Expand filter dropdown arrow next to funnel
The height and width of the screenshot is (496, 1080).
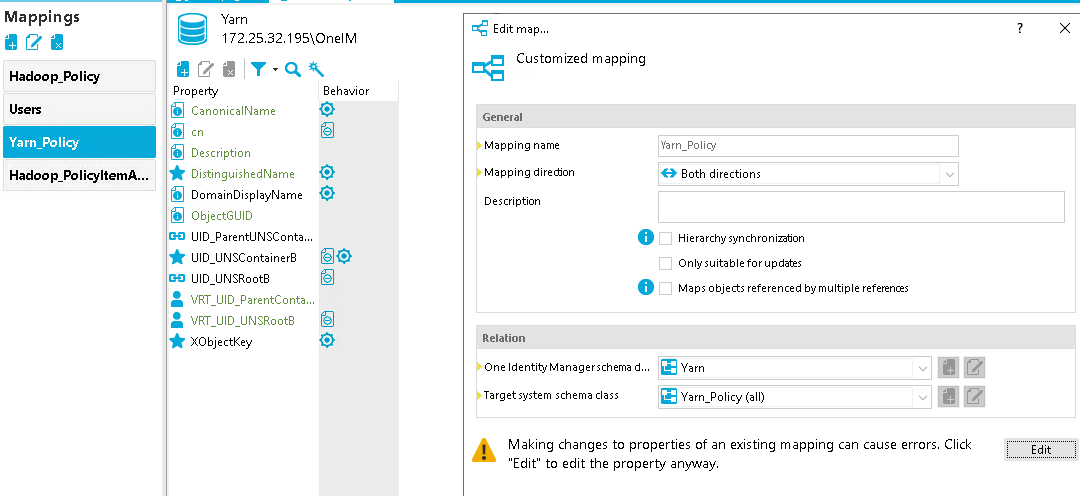click(275, 70)
